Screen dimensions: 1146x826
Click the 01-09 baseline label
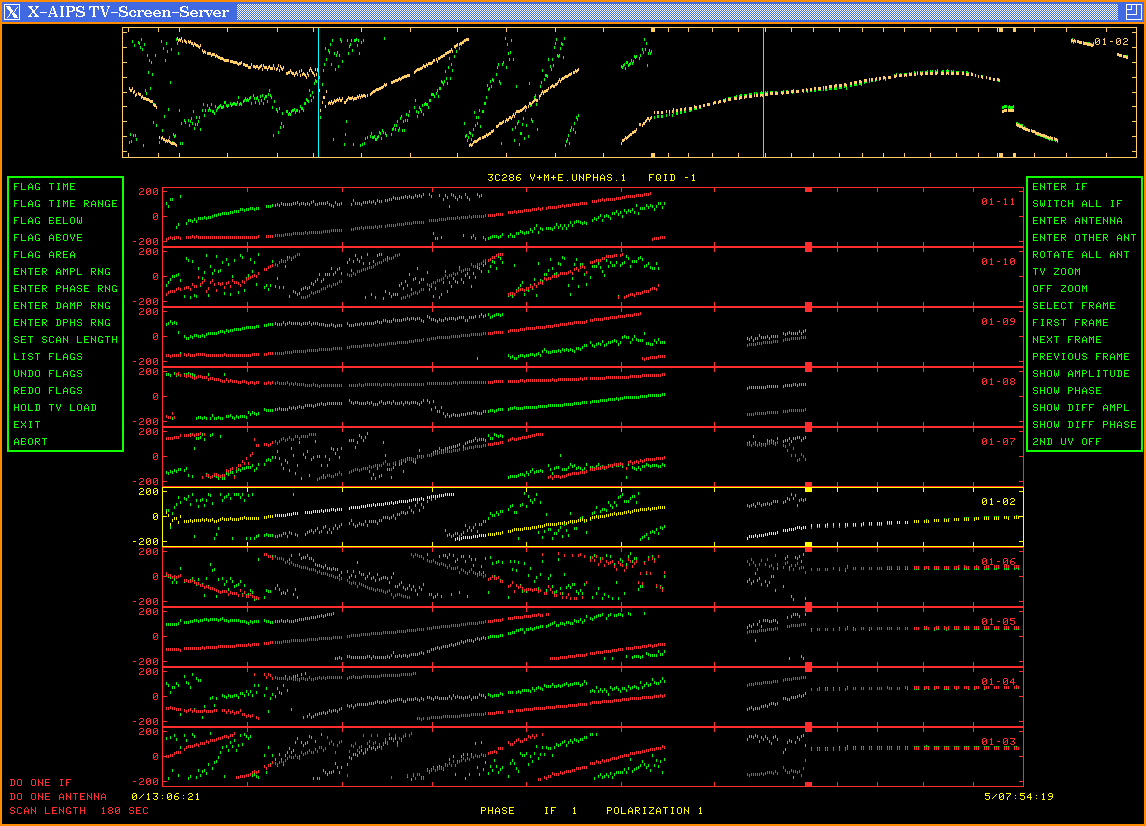[998, 322]
